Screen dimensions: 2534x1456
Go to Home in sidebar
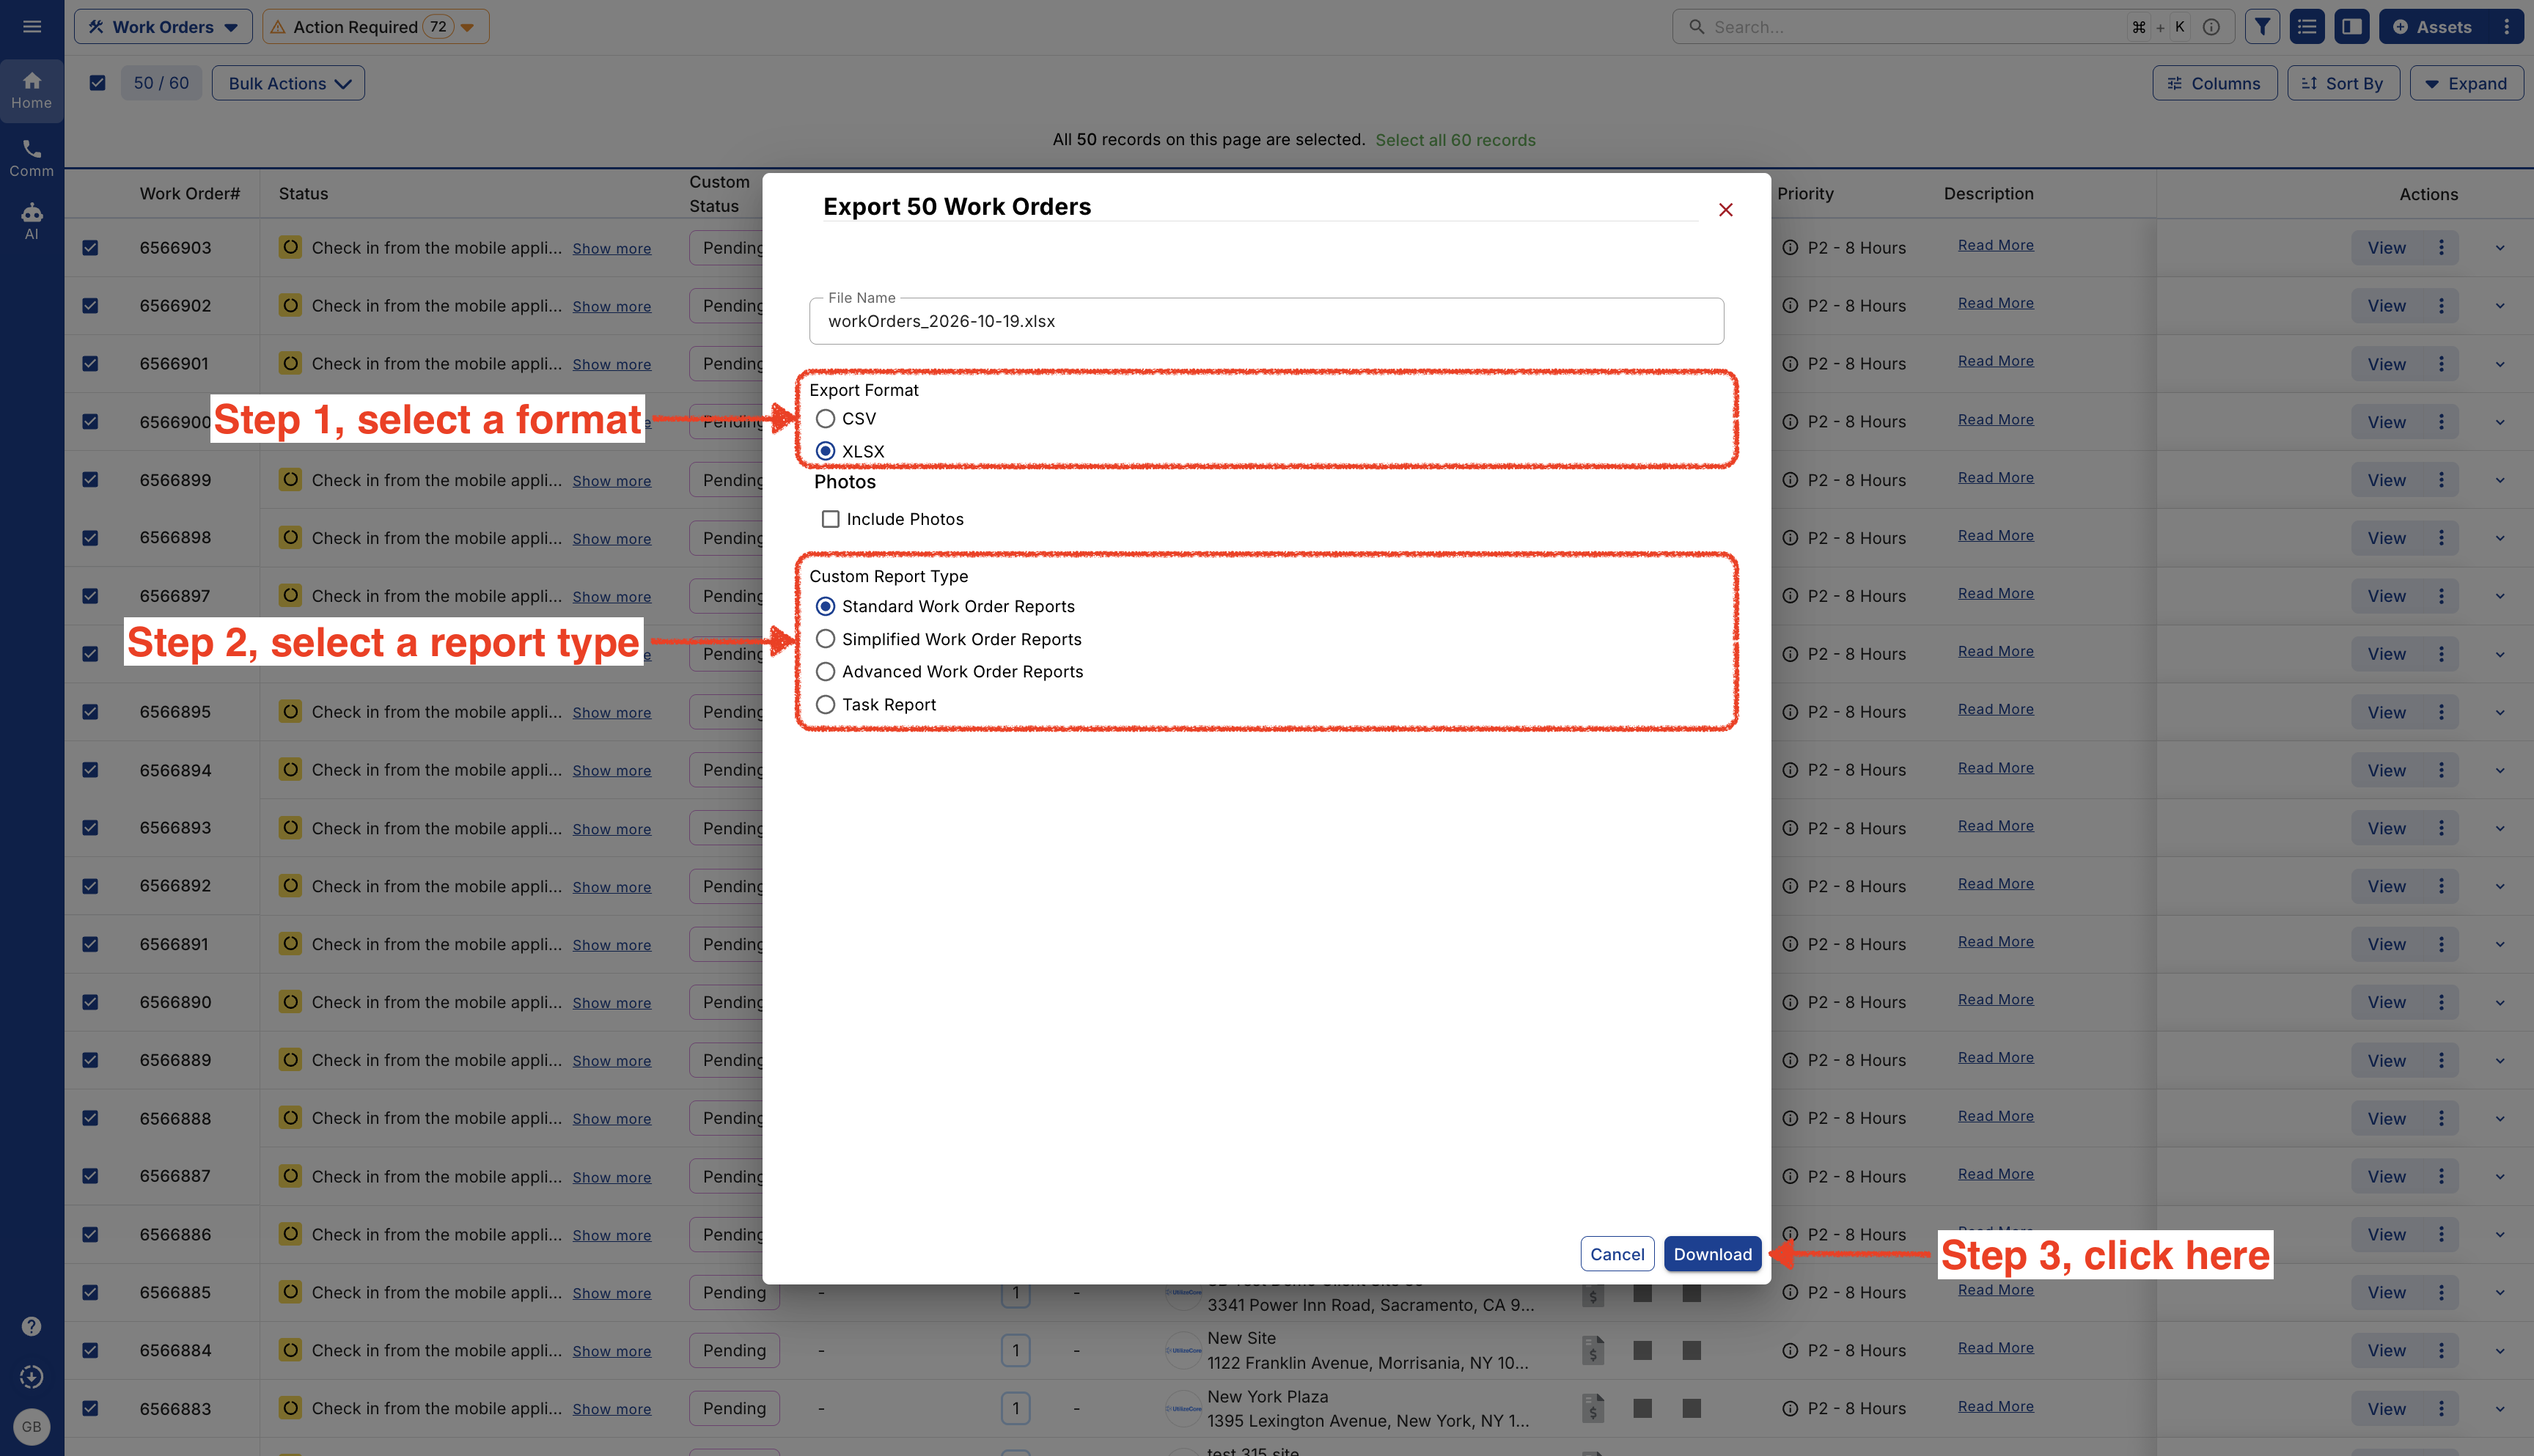(x=32, y=90)
